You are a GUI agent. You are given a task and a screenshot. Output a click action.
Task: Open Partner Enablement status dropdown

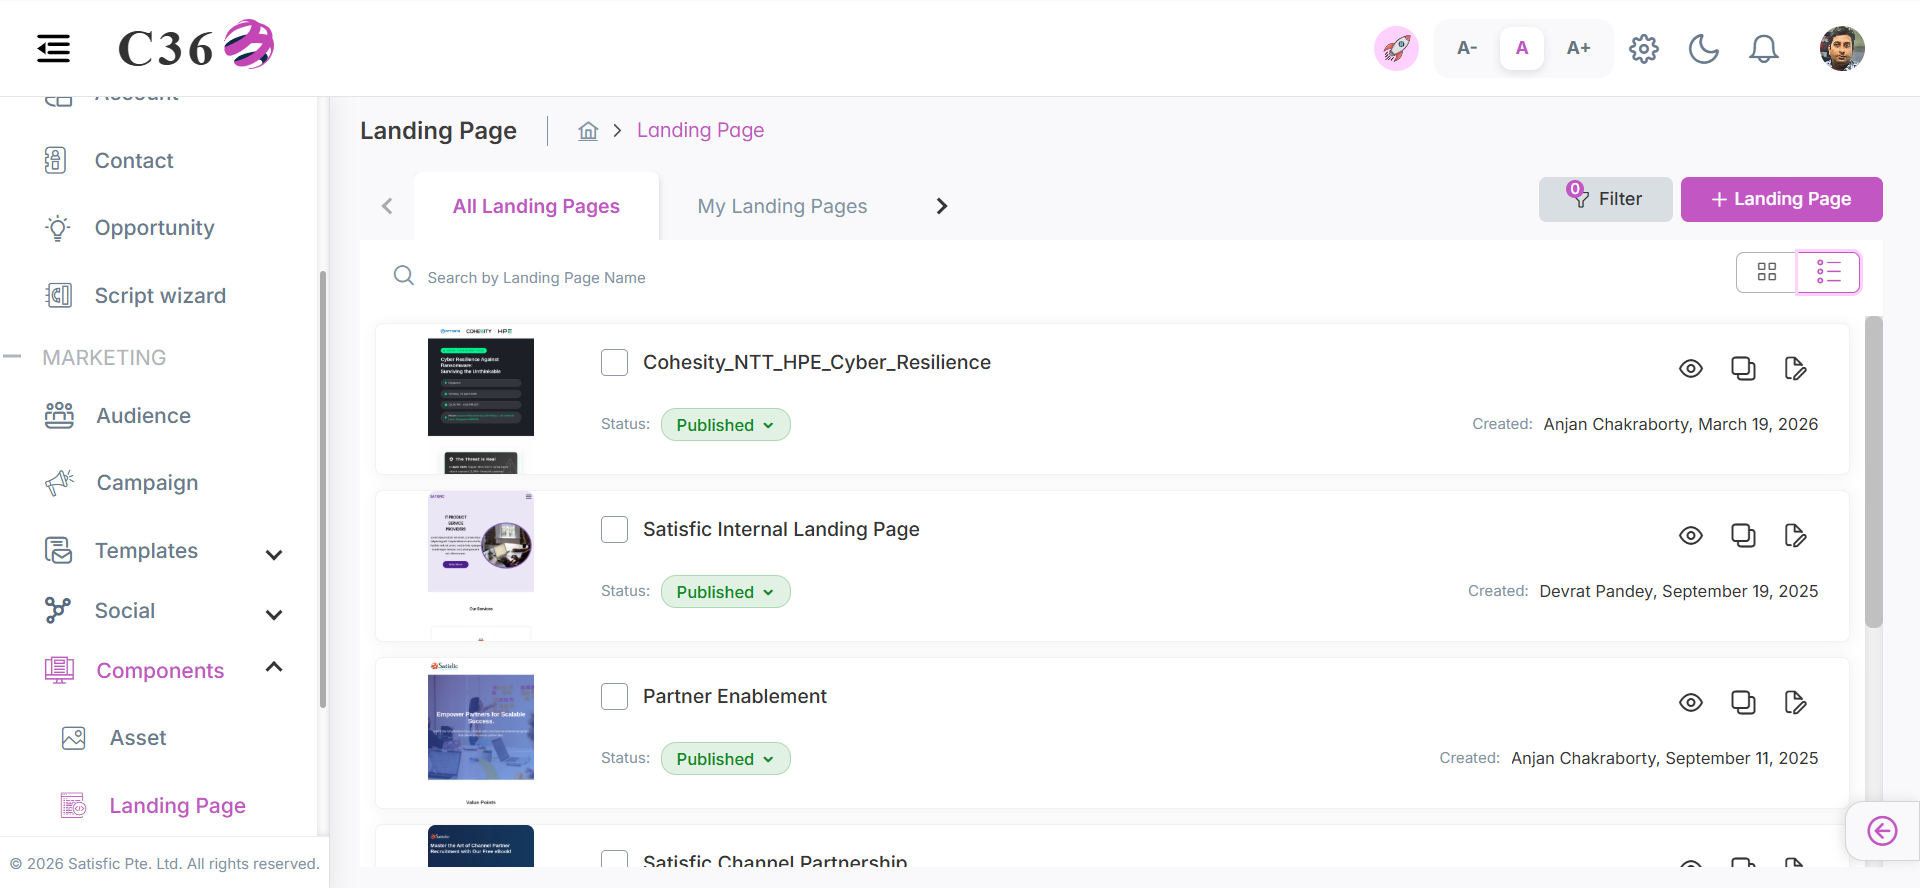point(725,759)
